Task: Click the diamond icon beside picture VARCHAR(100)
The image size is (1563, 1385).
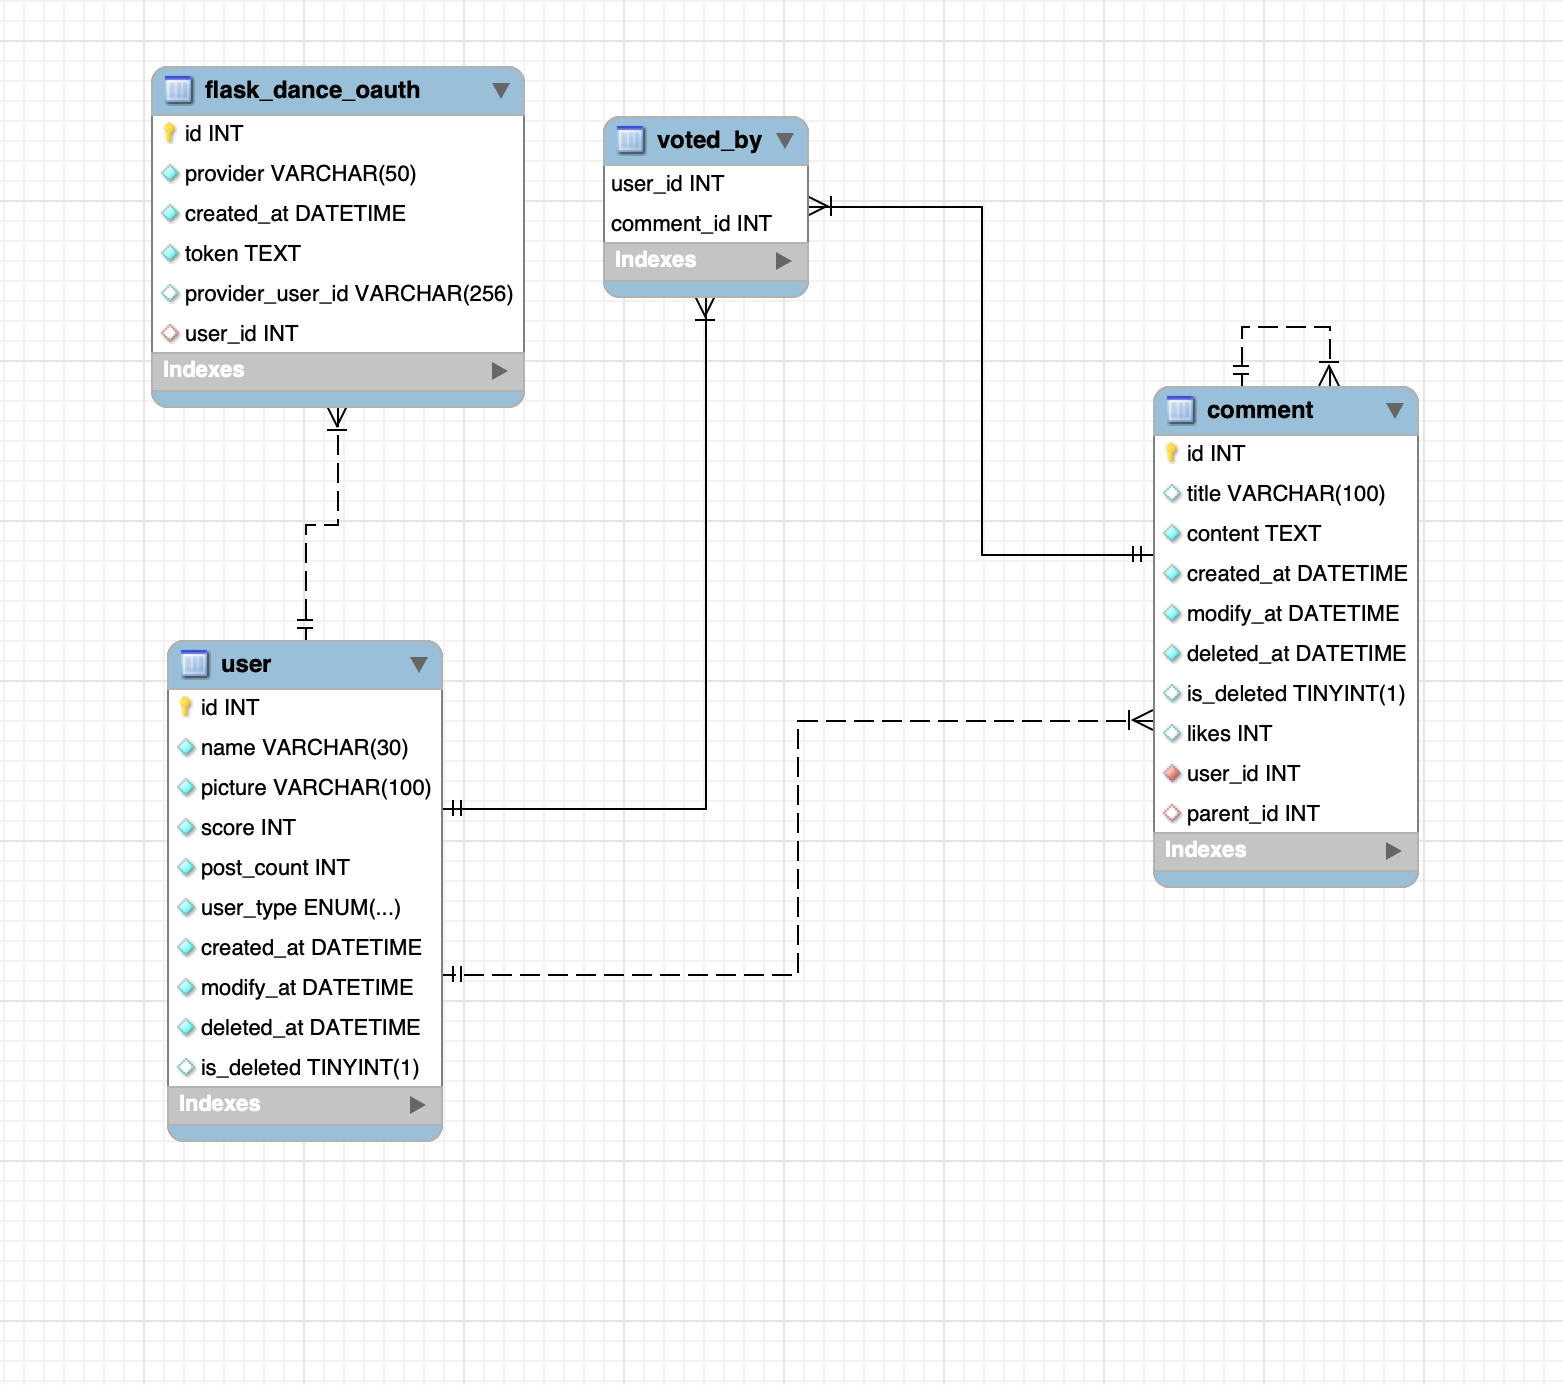Action: click(x=187, y=787)
